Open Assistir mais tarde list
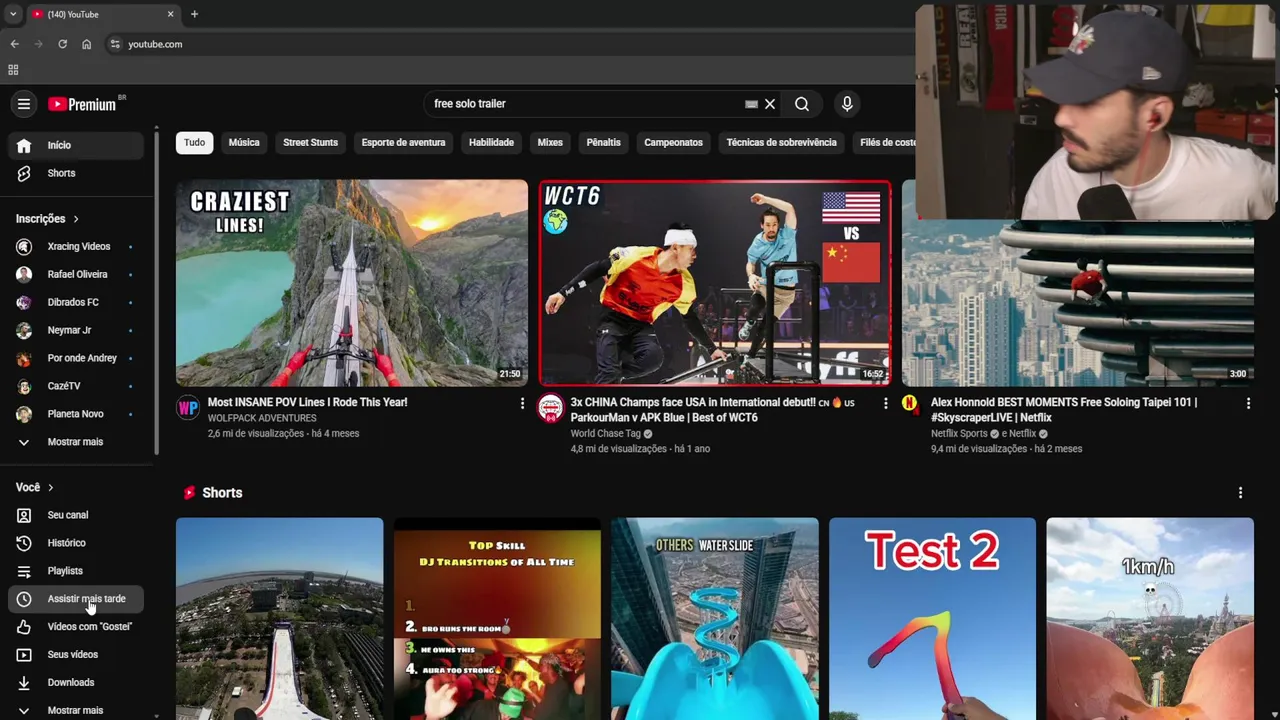 tap(76, 599)
